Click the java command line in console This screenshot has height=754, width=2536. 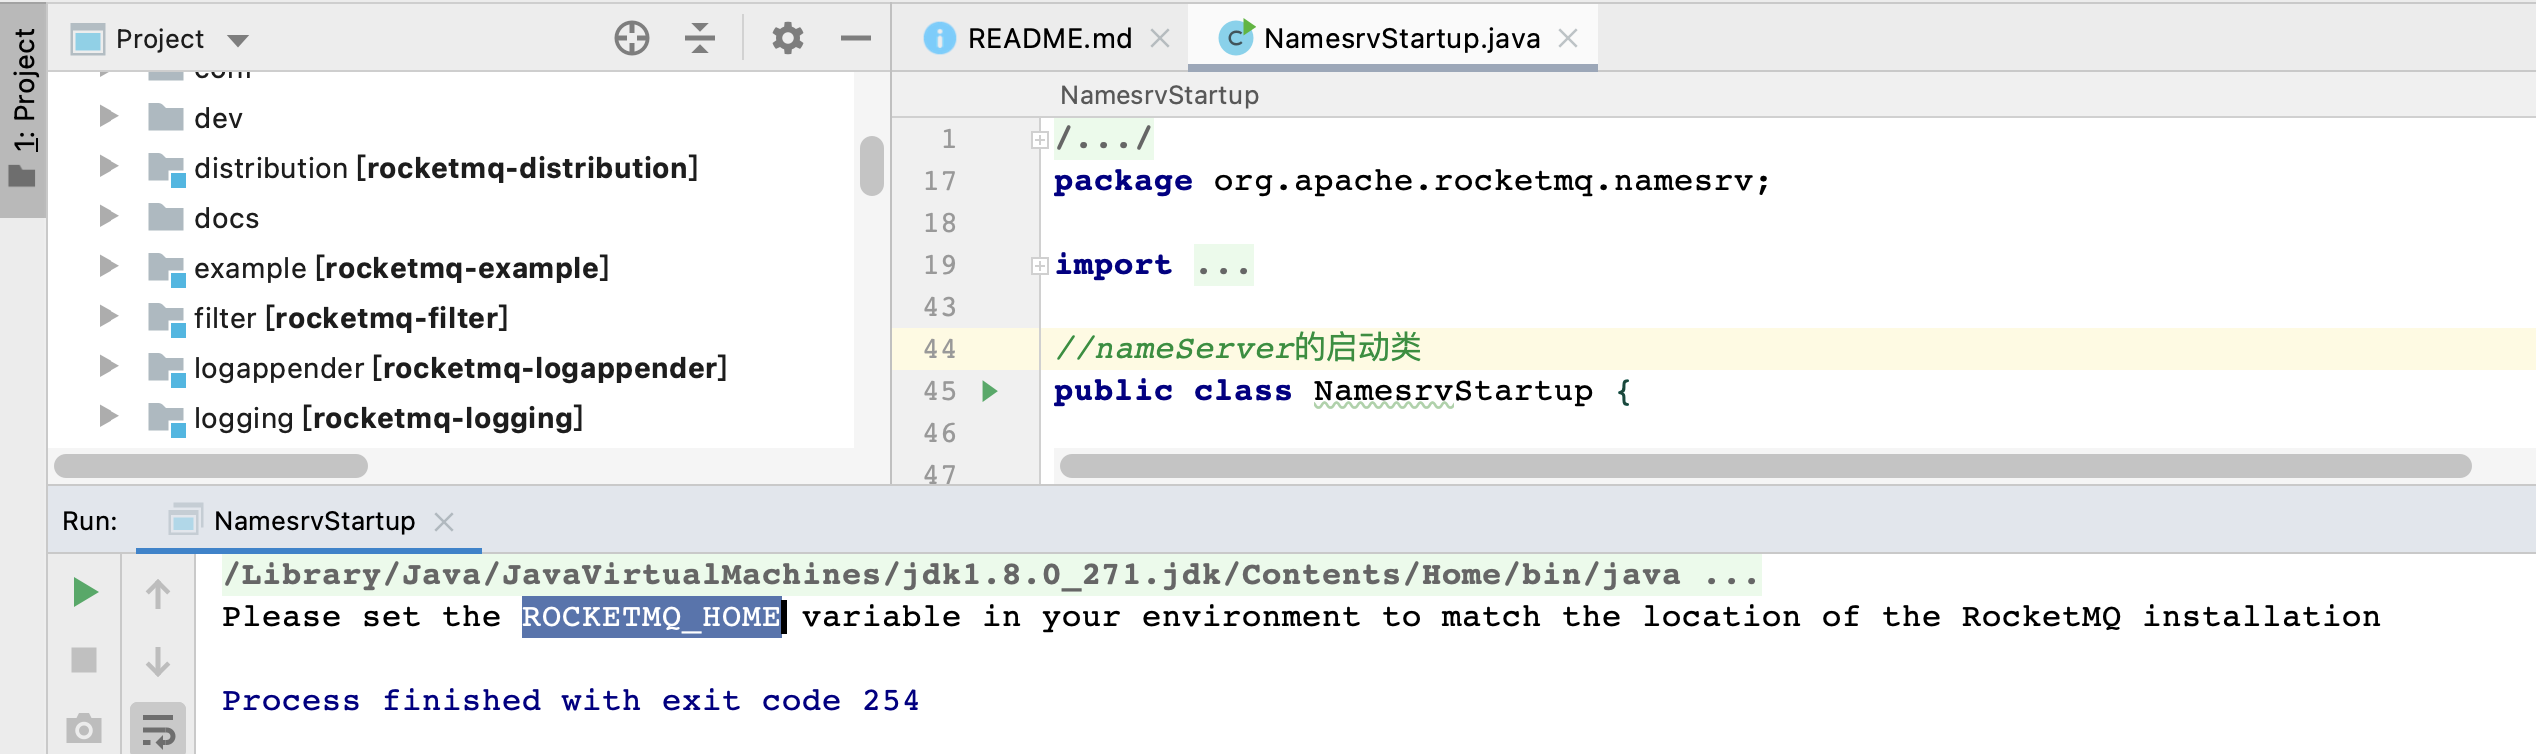click(990, 575)
